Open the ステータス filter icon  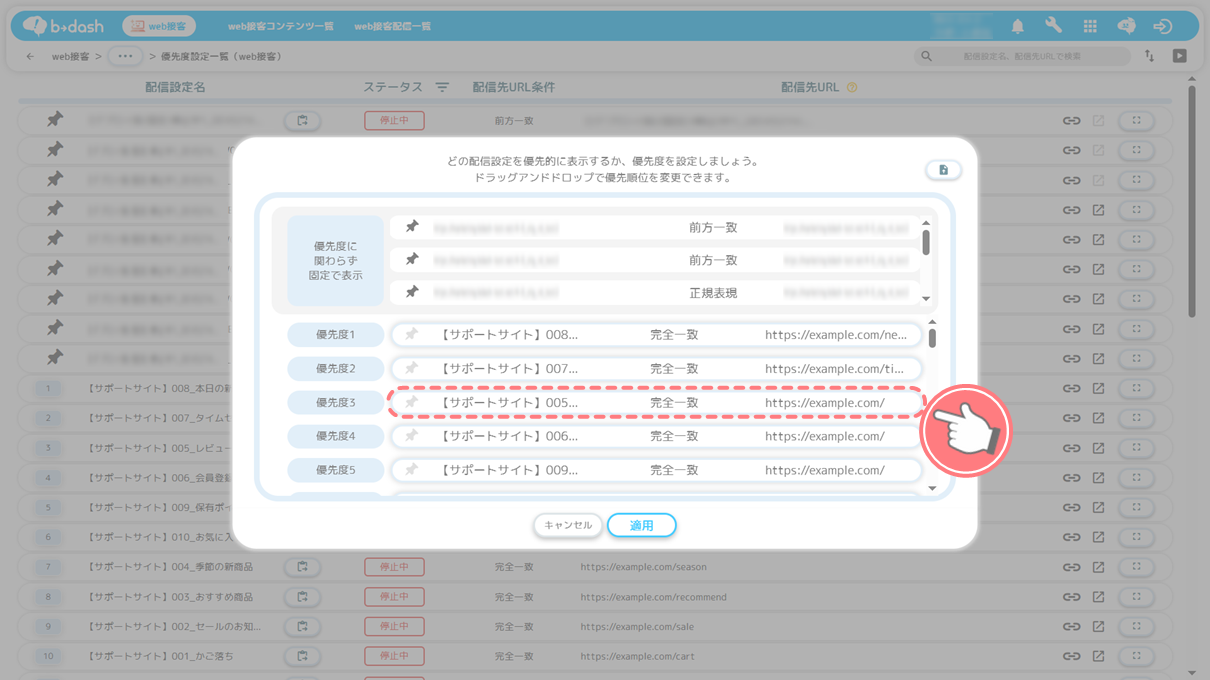(x=442, y=88)
